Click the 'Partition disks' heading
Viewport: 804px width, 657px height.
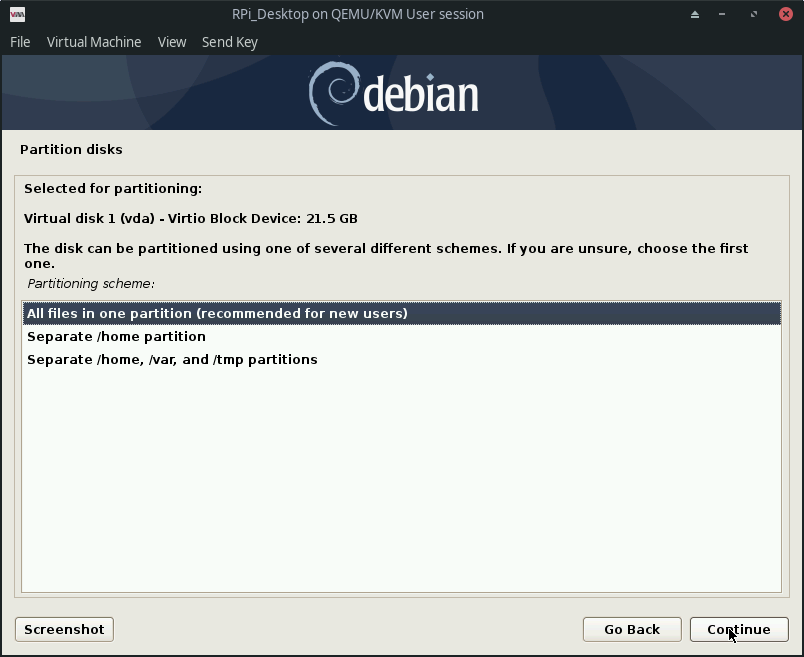pyautogui.click(x=71, y=149)
